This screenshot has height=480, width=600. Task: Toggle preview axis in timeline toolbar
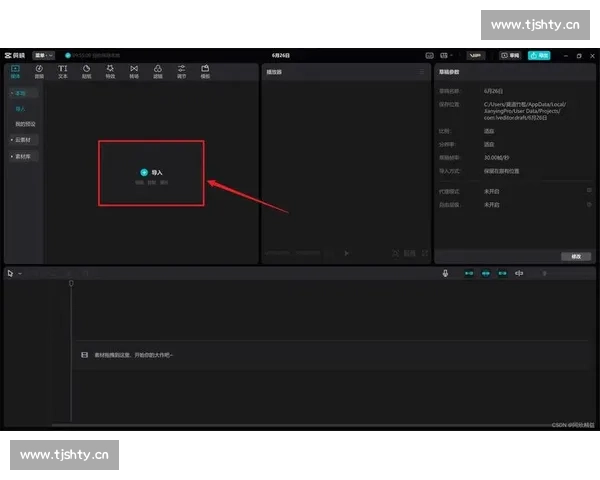(x=519, y=273)
